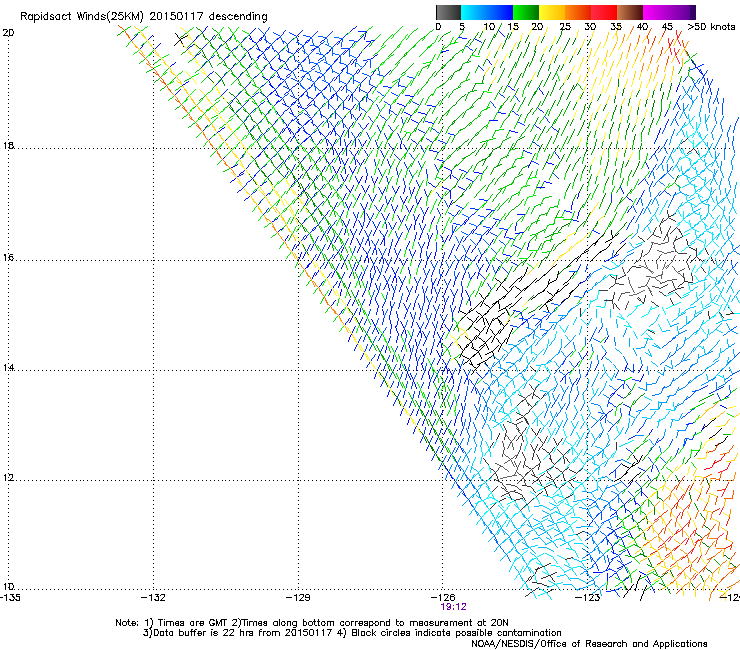Screen dimensions: 740x650
Task: Click the note line about Times are GMT
Action: pyautogui.click(x=311, y=623)
